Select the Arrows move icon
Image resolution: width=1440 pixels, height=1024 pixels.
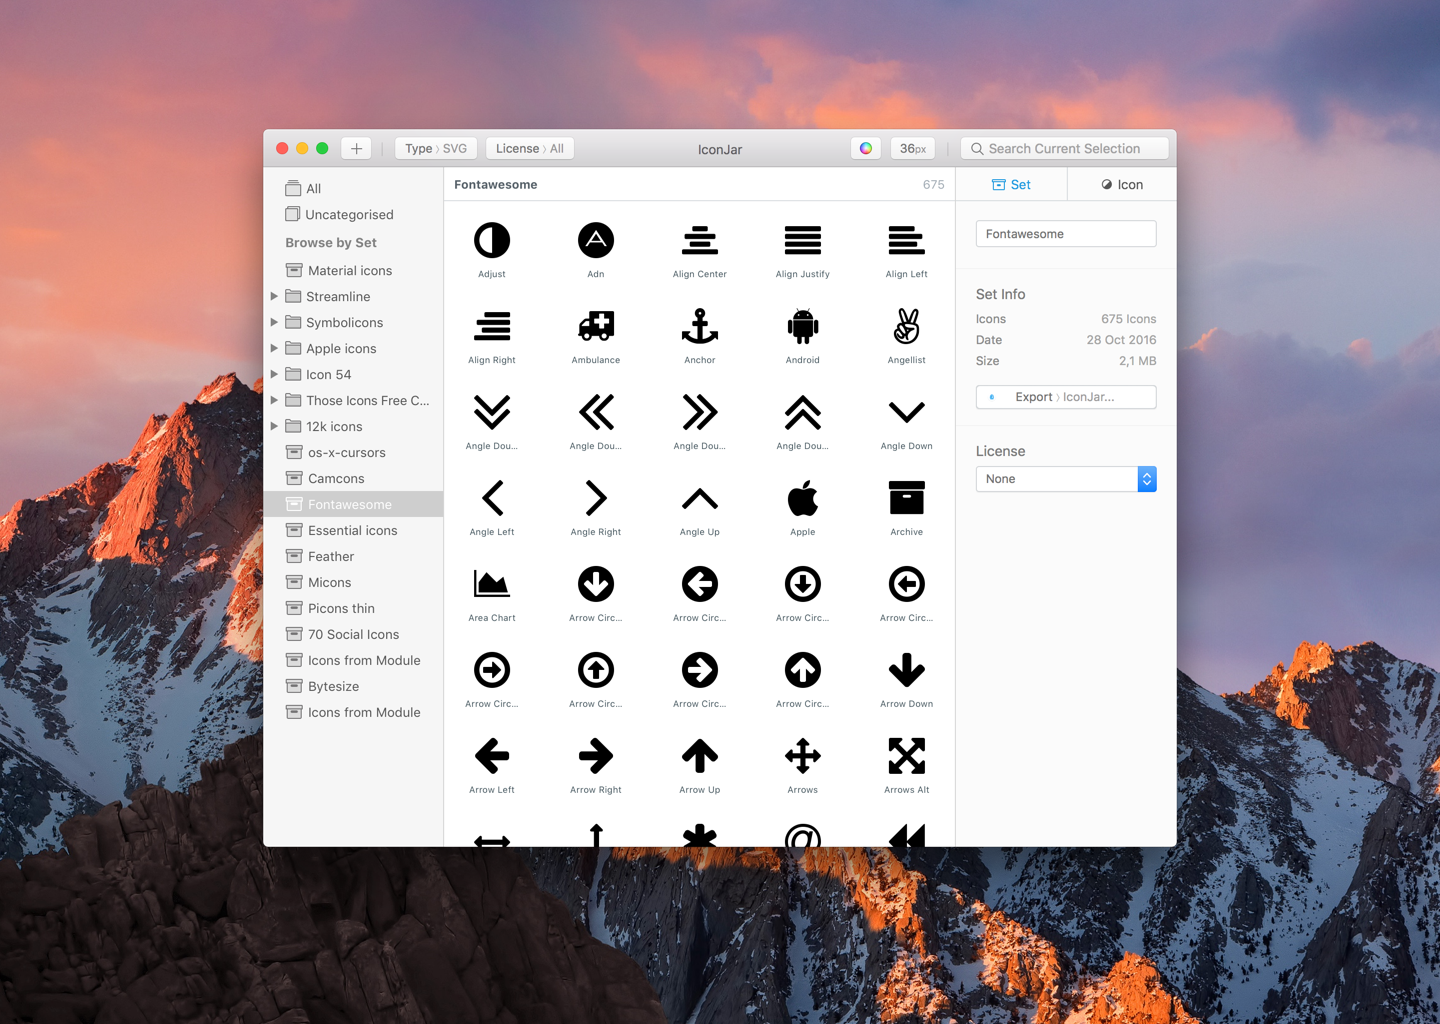coord(803,757)
